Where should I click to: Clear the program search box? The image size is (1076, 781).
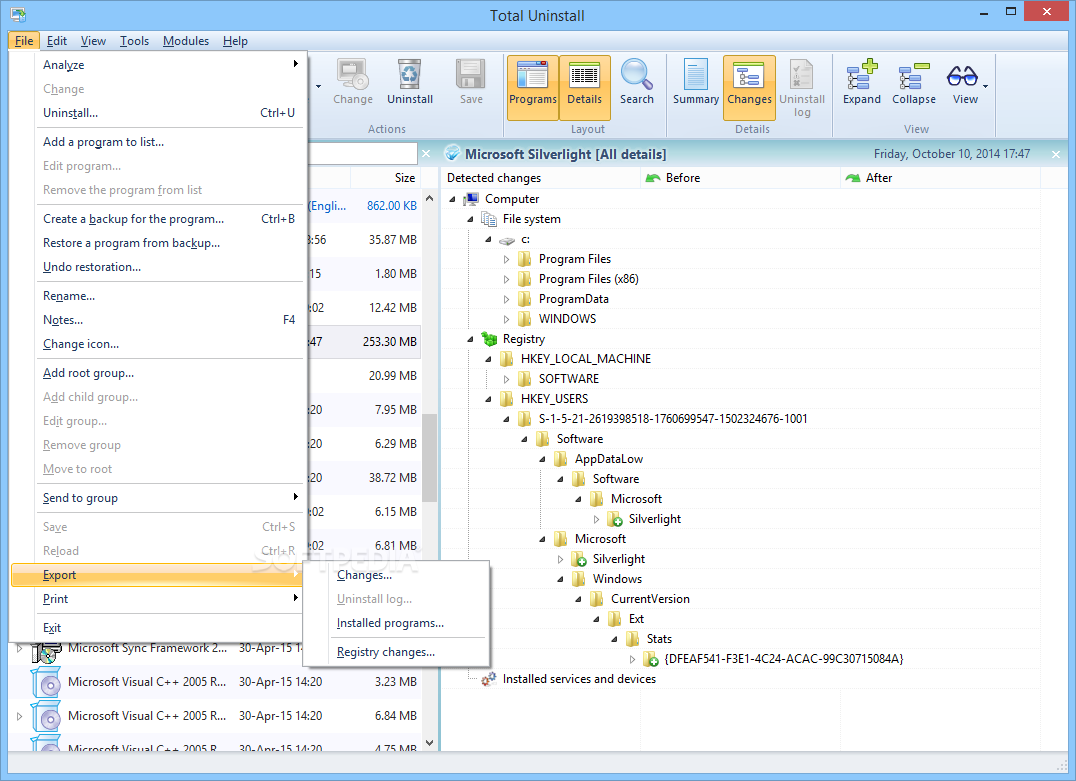pos(426,154)
